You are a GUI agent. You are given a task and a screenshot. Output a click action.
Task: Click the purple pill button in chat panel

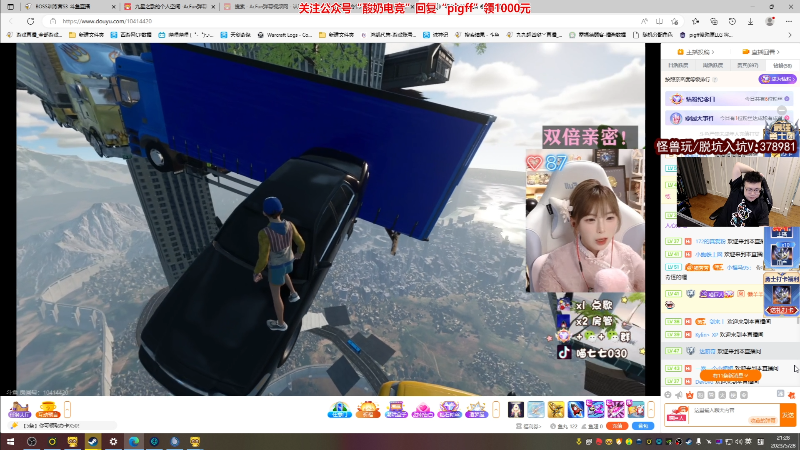[x=777, y=79]
